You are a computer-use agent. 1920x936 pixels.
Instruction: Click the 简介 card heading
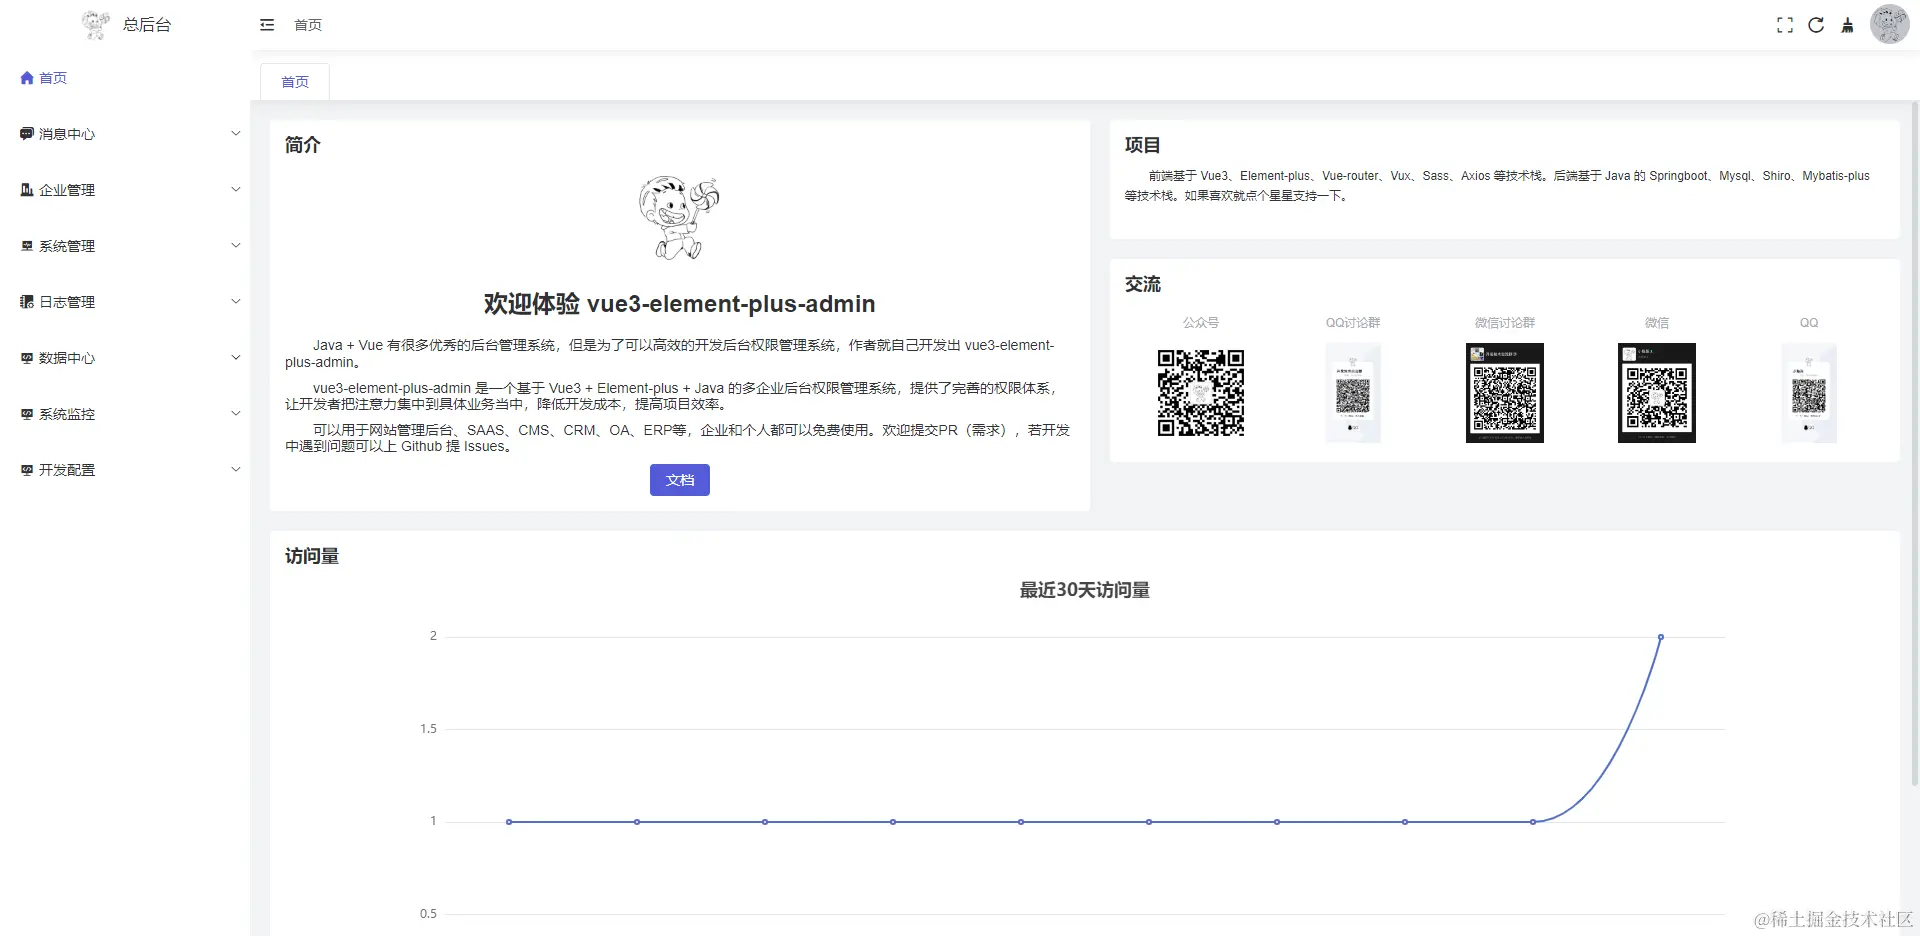coord(303,145)
